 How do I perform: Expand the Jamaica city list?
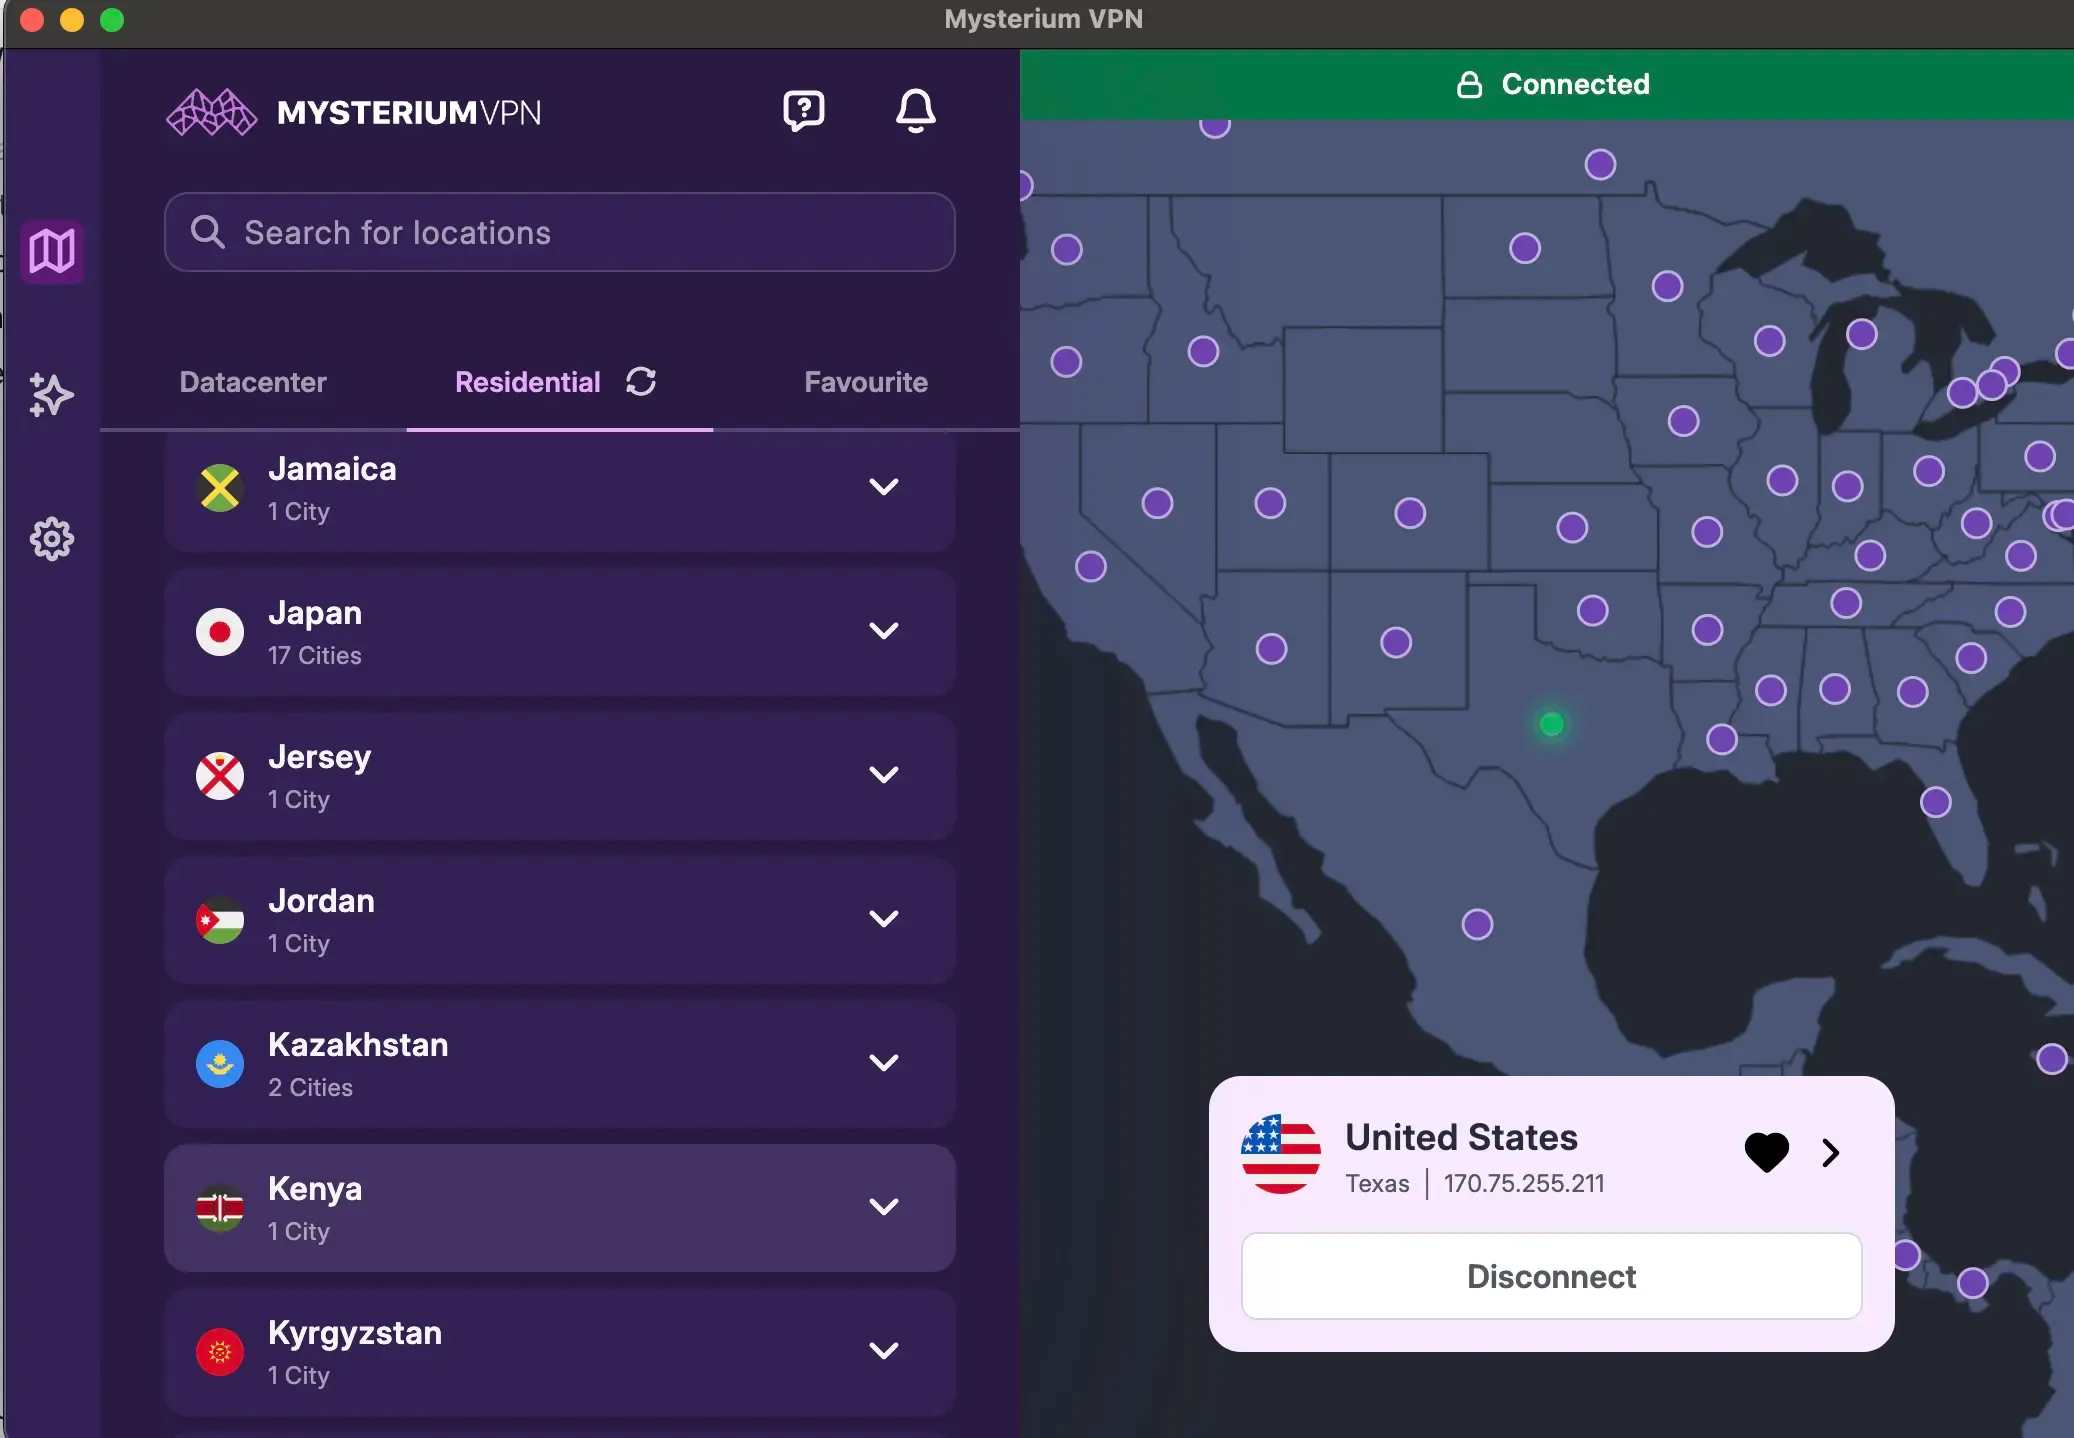pyautogui.click(x=884, y=487)
